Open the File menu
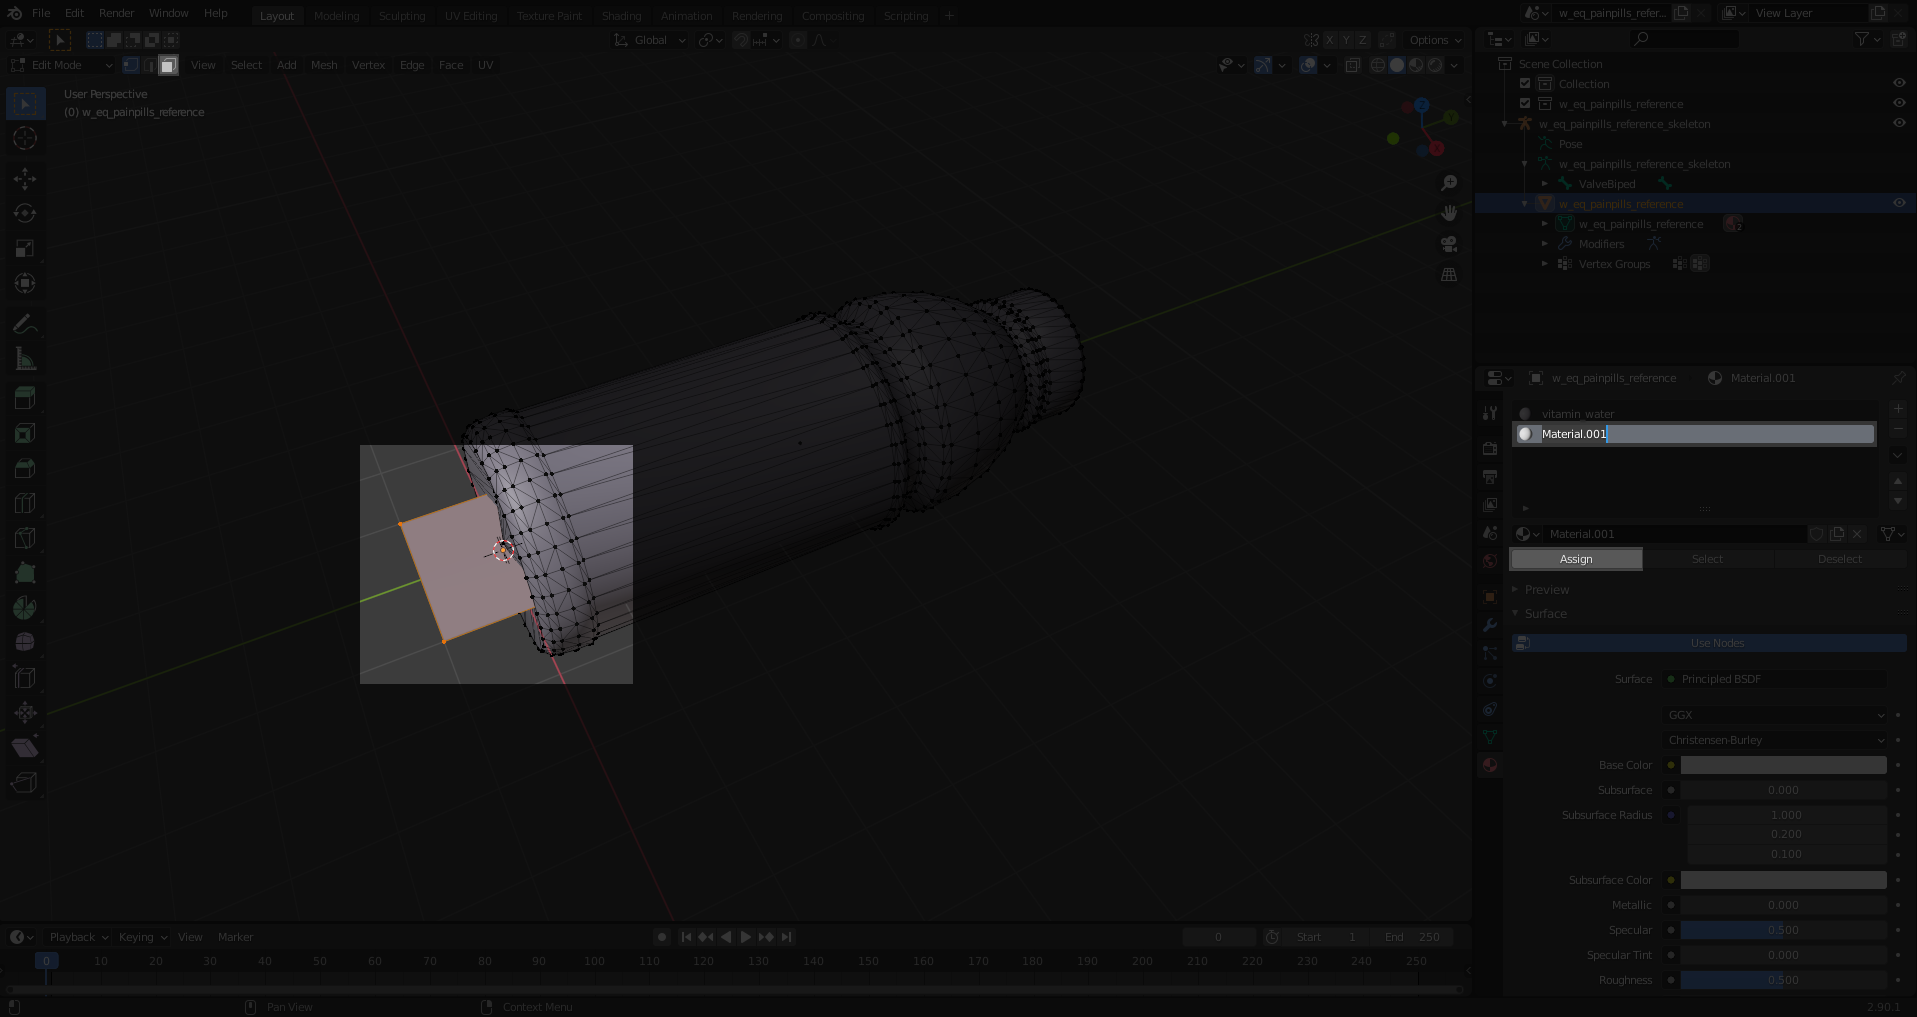The height and width of the screenshot is (1017, 1917). 41,13
